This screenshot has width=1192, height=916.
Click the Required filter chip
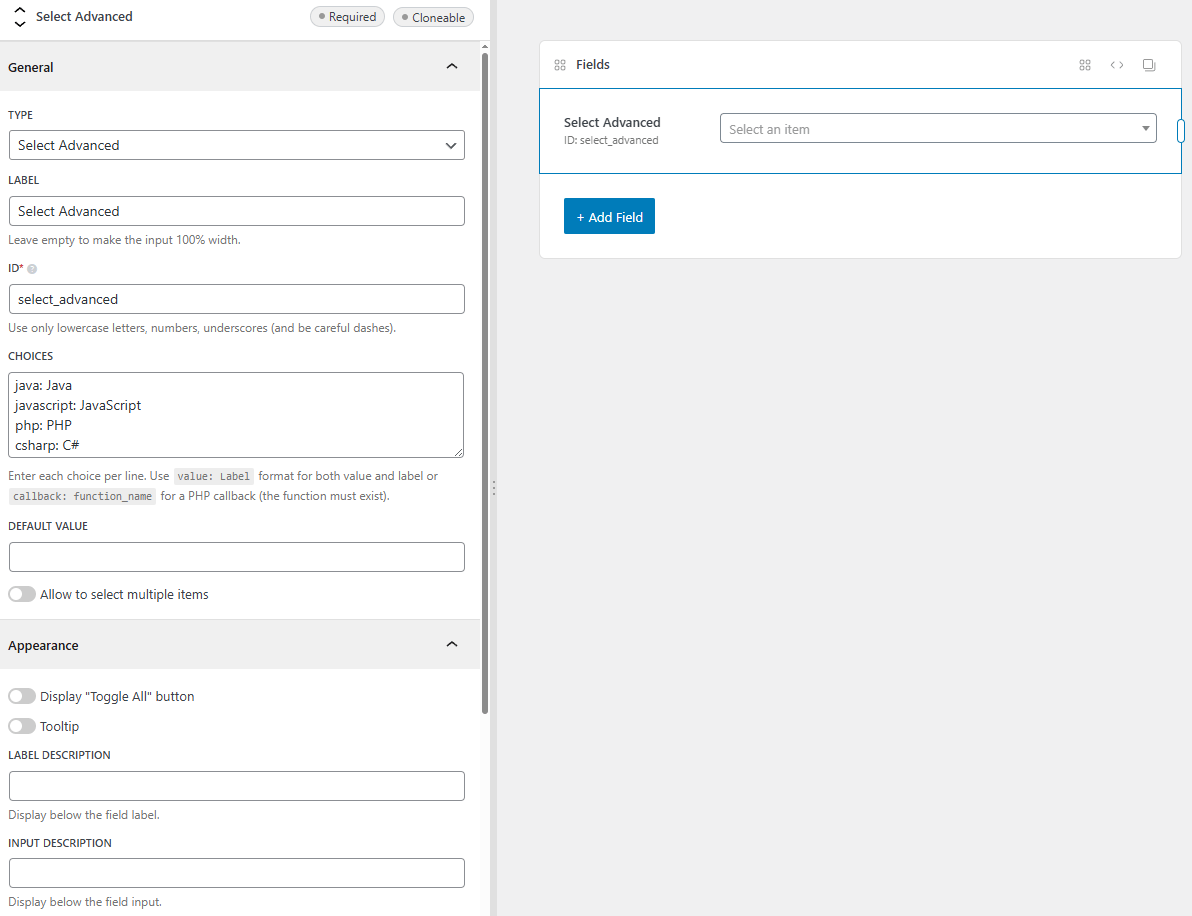[x=347, y=16]
